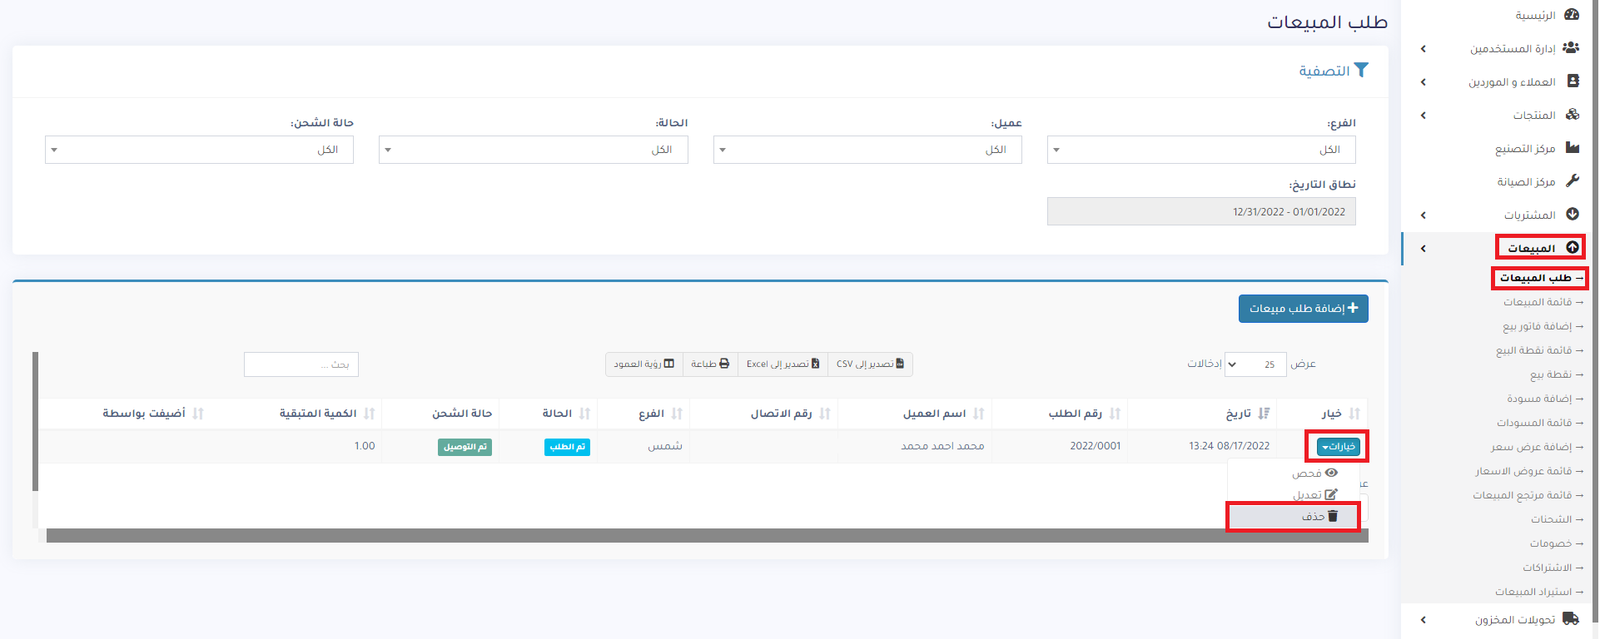Open the حالة الشحن filter dropdown

point(199,150)
